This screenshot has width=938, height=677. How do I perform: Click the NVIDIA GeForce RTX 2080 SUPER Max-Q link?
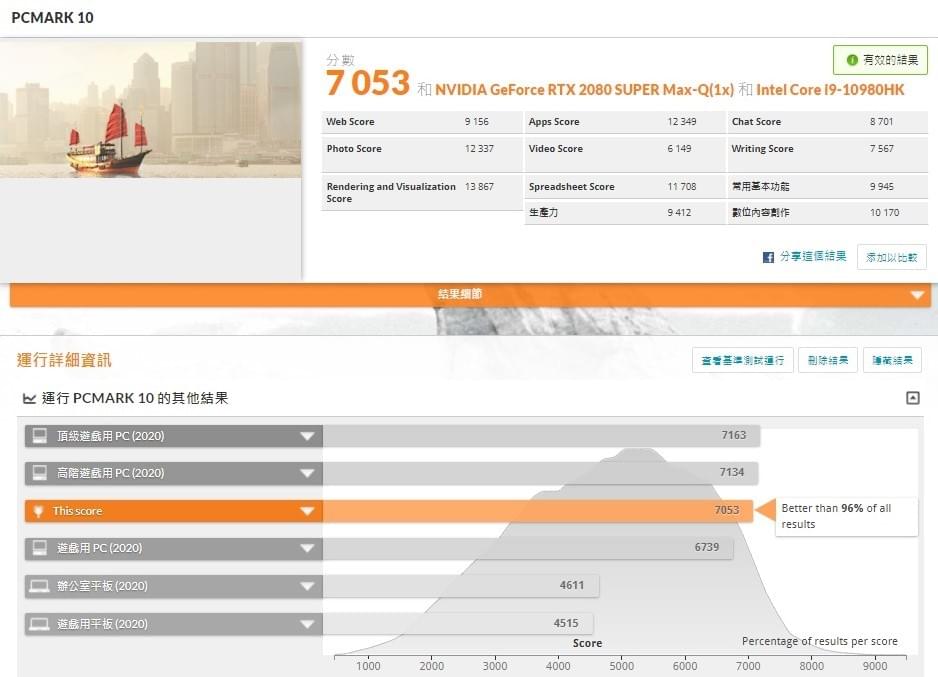tap(584, 90)
